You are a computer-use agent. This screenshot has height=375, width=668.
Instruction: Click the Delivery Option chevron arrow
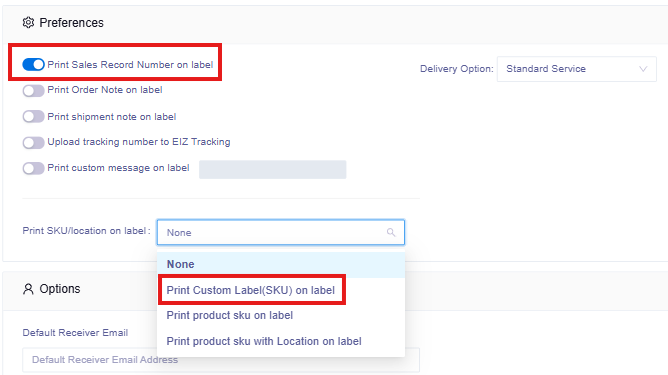point(643,69)
